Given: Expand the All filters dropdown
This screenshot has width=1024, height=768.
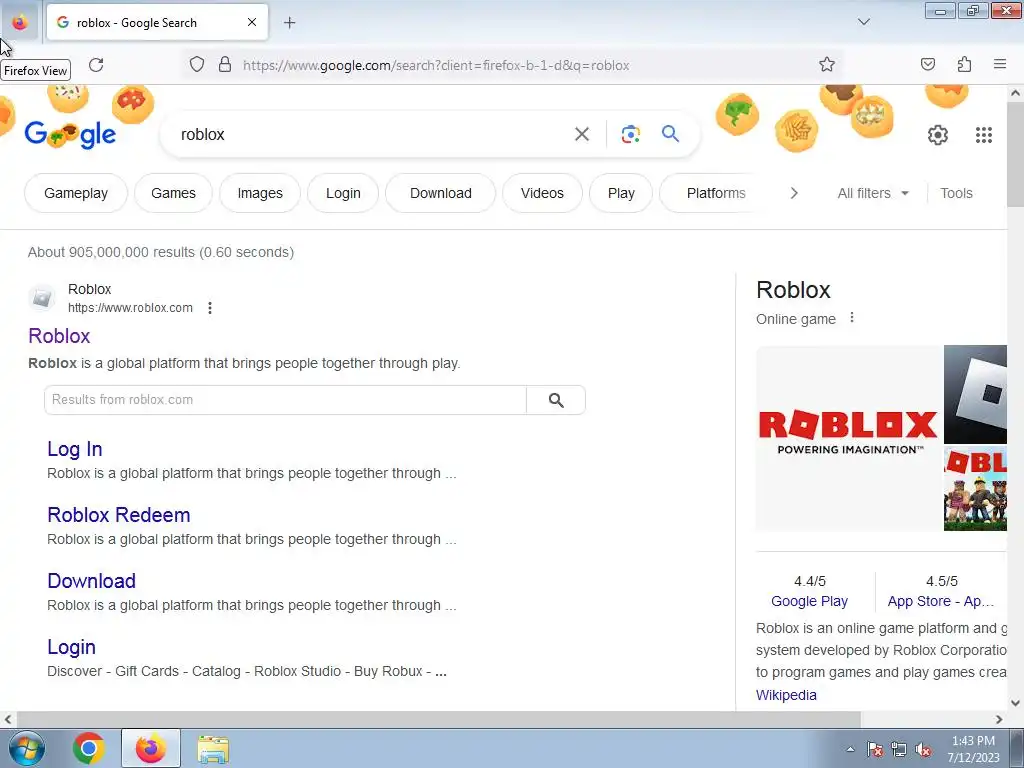Looking at the screenshot, I should pos(872,193).
